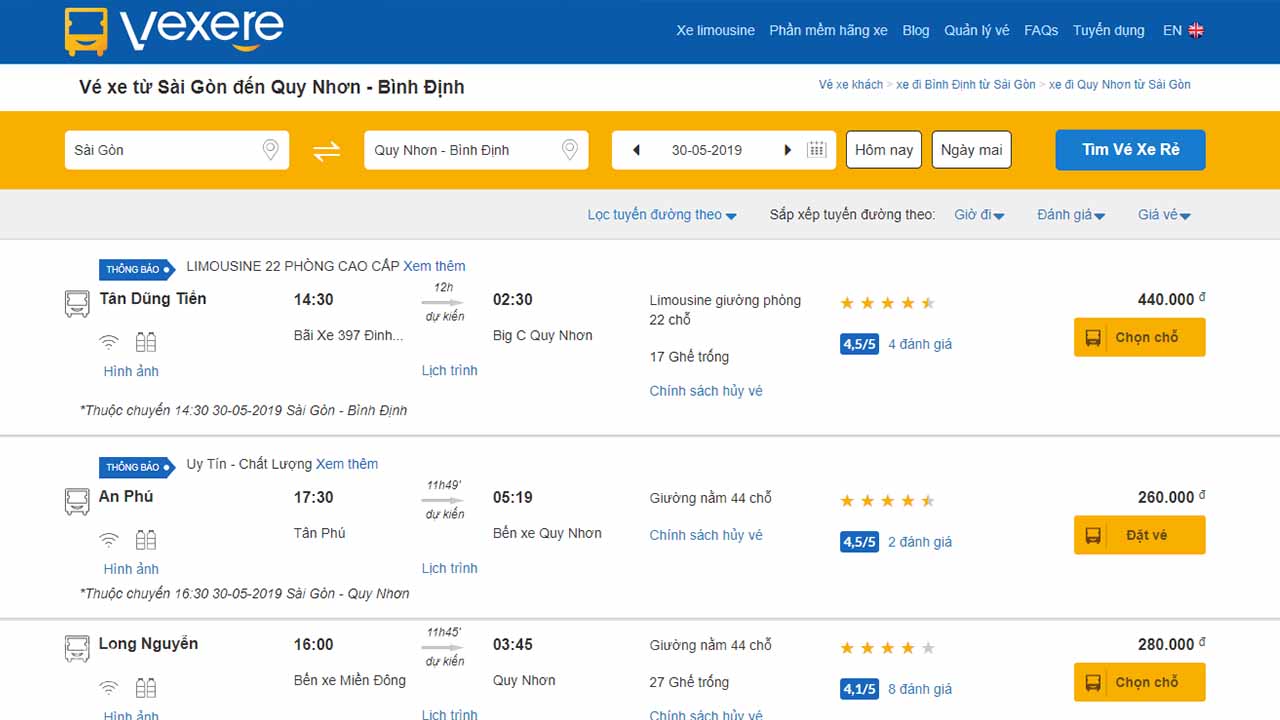Sort routes by Đánh giá
1280x720 pixels.
coord(1071,215)
